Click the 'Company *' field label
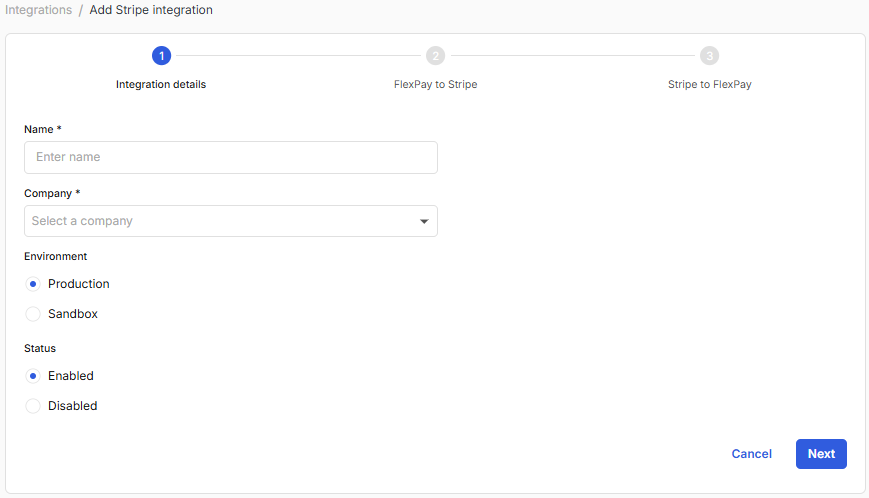 click(52, 193)
